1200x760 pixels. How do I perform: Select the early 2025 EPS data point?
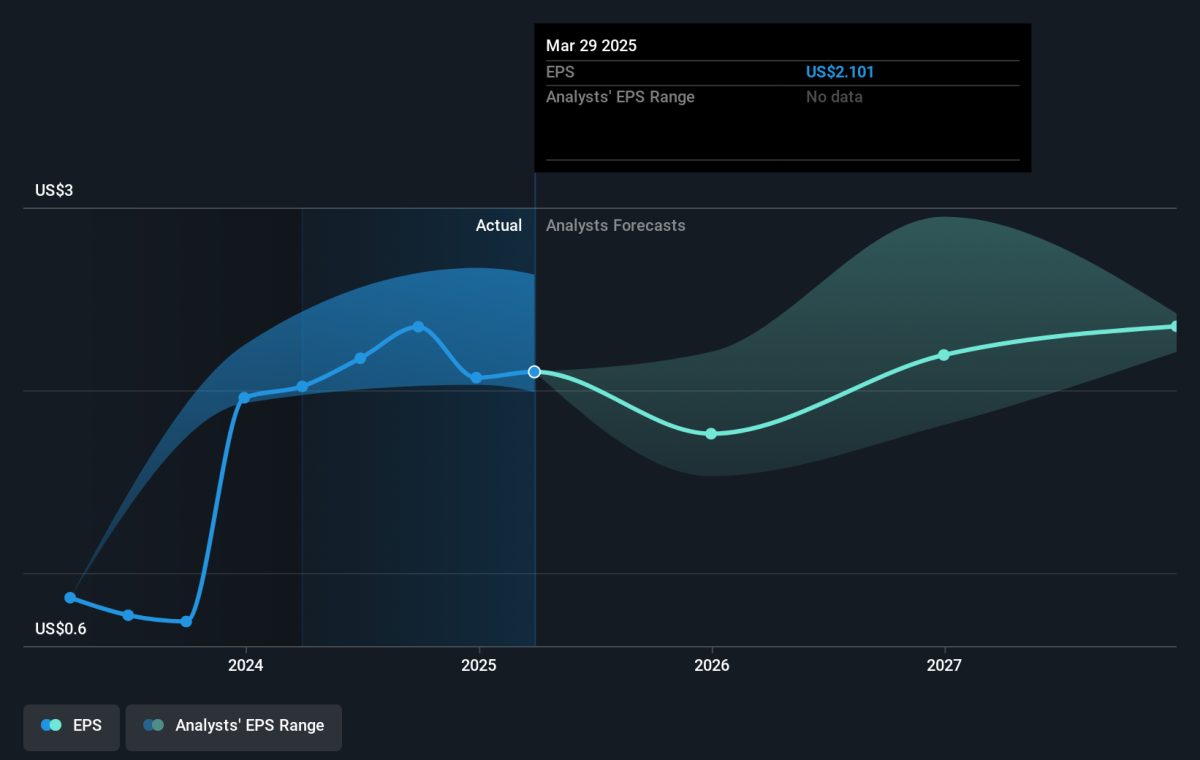click(x=477, y=378)
